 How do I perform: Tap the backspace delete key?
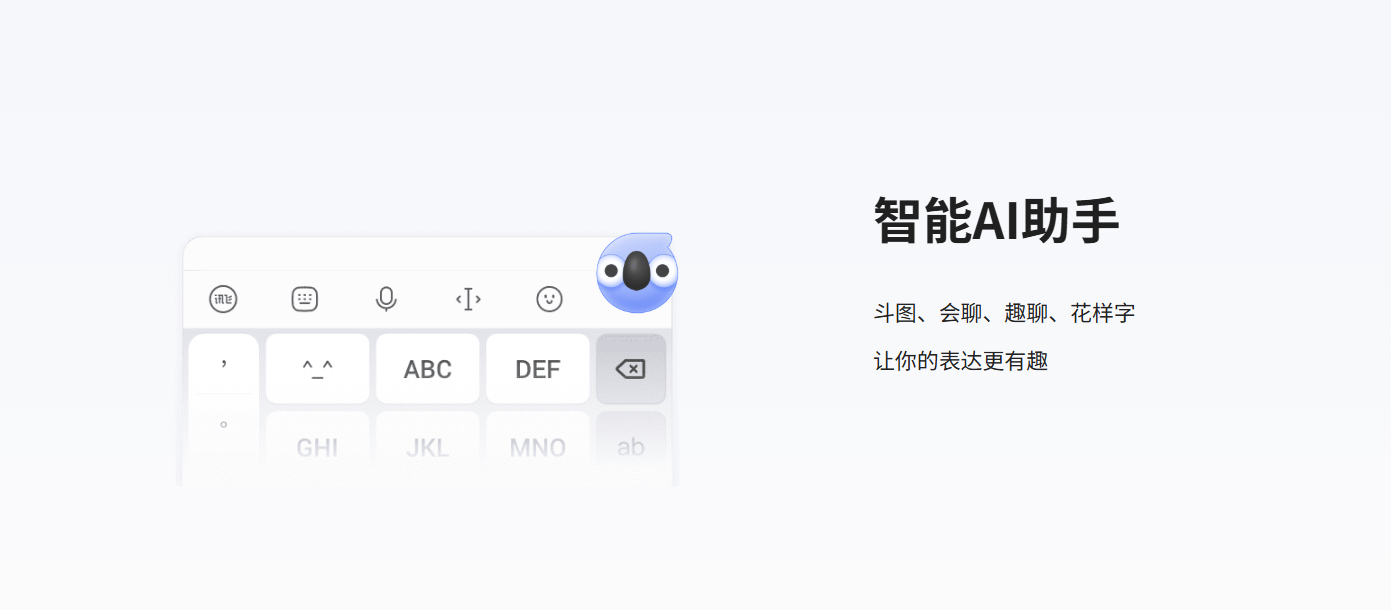(631, 369)
